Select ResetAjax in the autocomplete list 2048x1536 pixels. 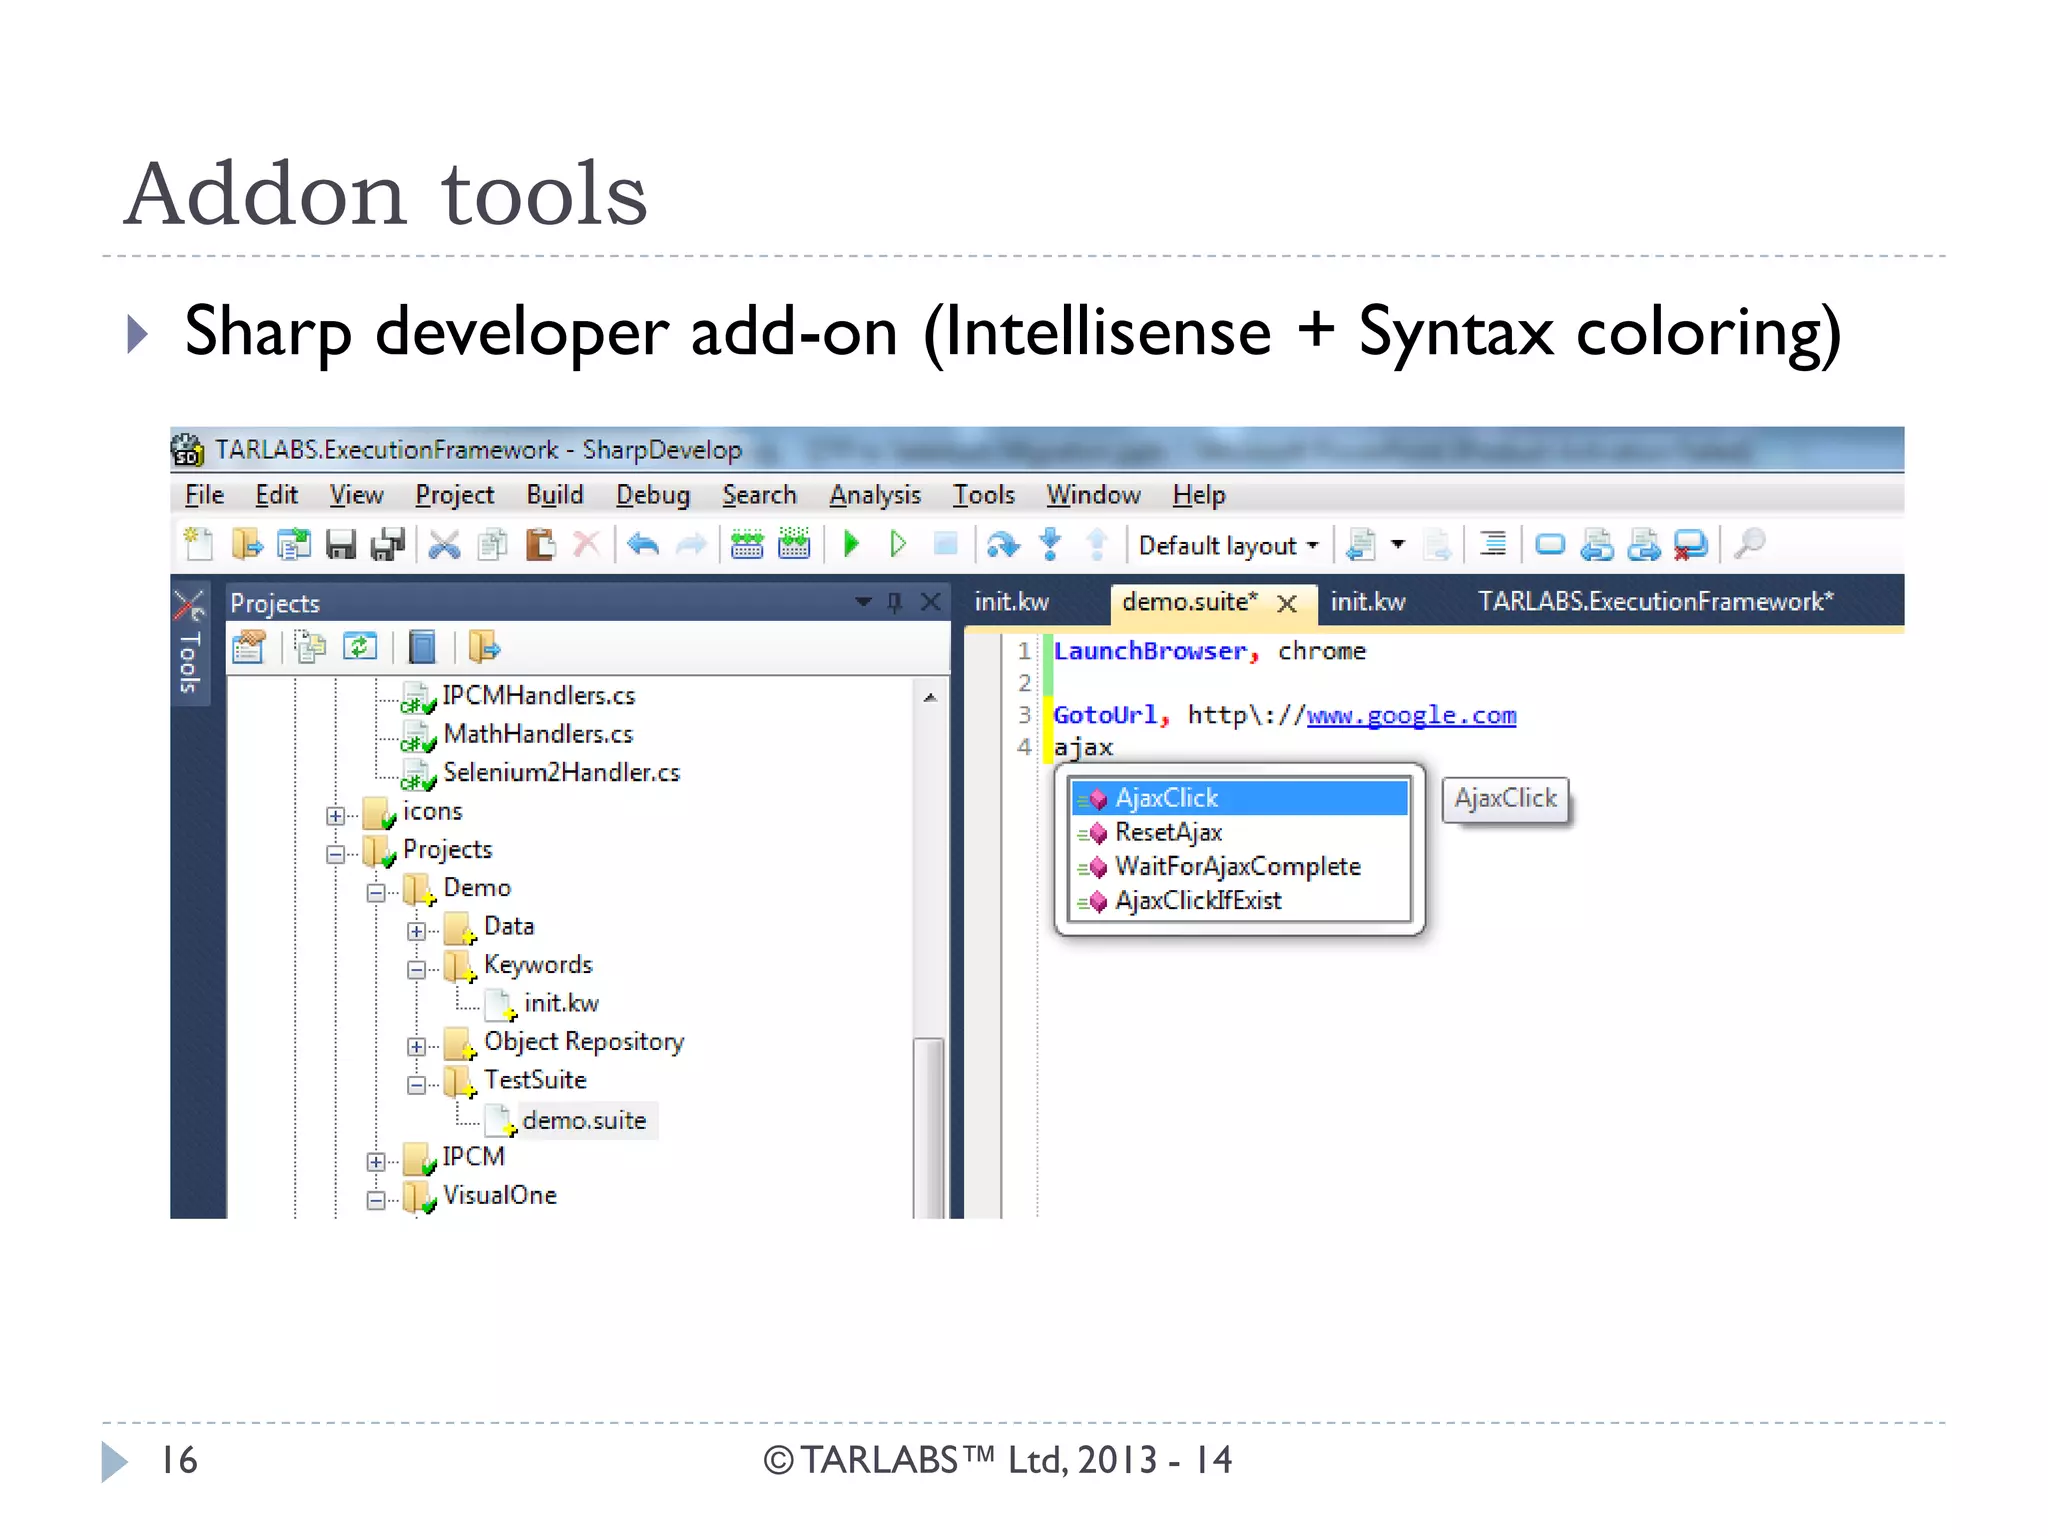[x=1240, y=832]
